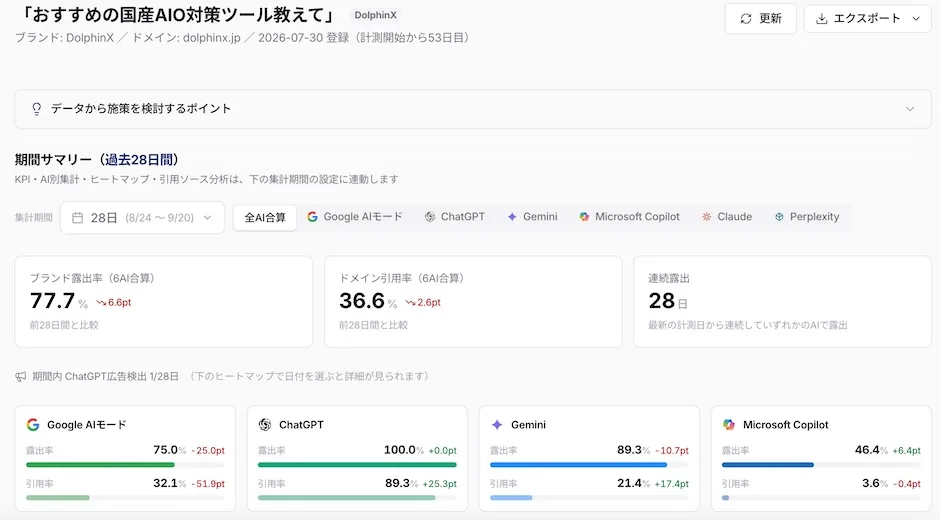
Task: Click the page title おすすめの国産AIO対策ツール教えて
Action: click(178, 14)
